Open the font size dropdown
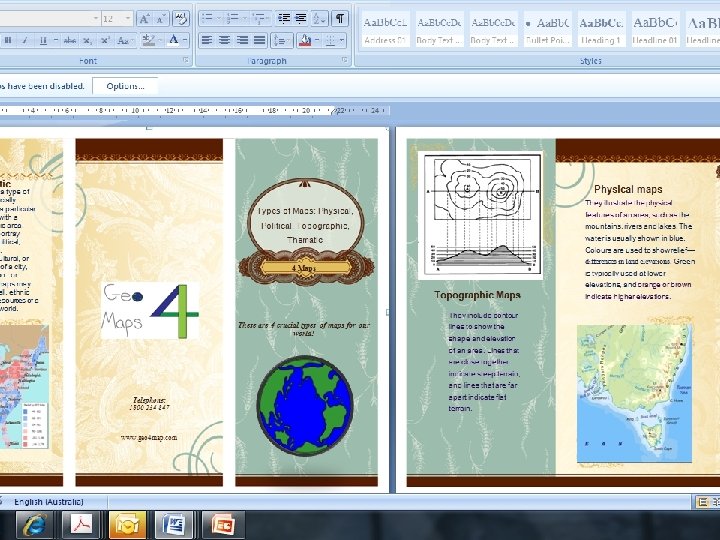 coord(128,18)
